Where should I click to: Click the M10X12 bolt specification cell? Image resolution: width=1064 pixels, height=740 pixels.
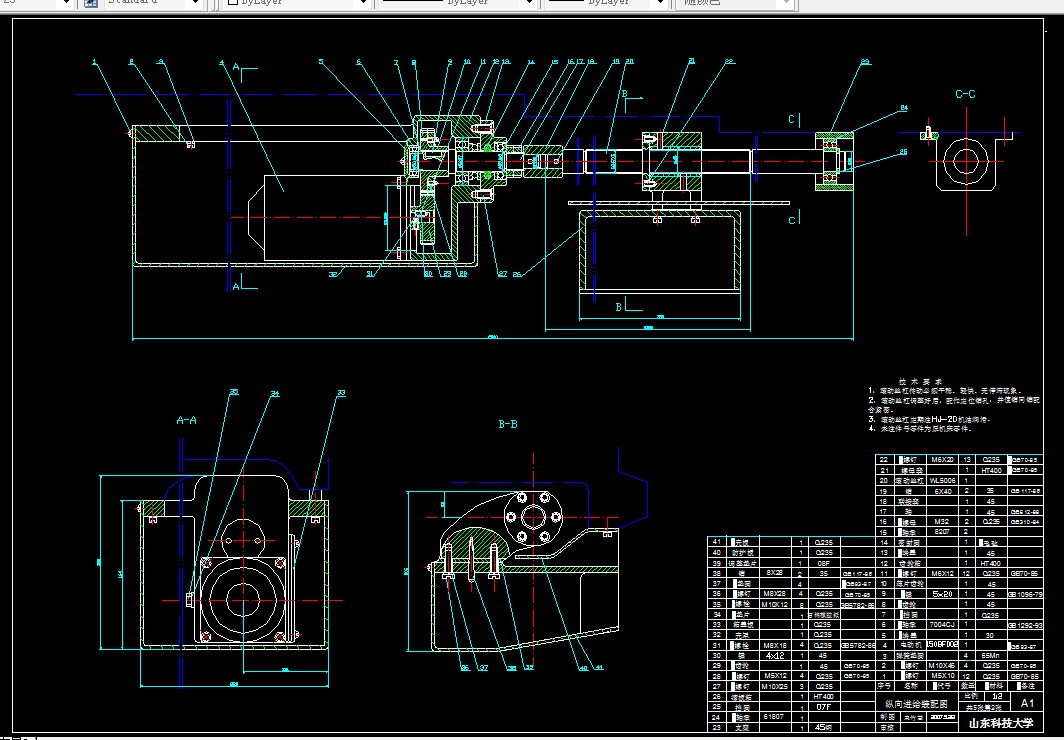tap(774, 604)
